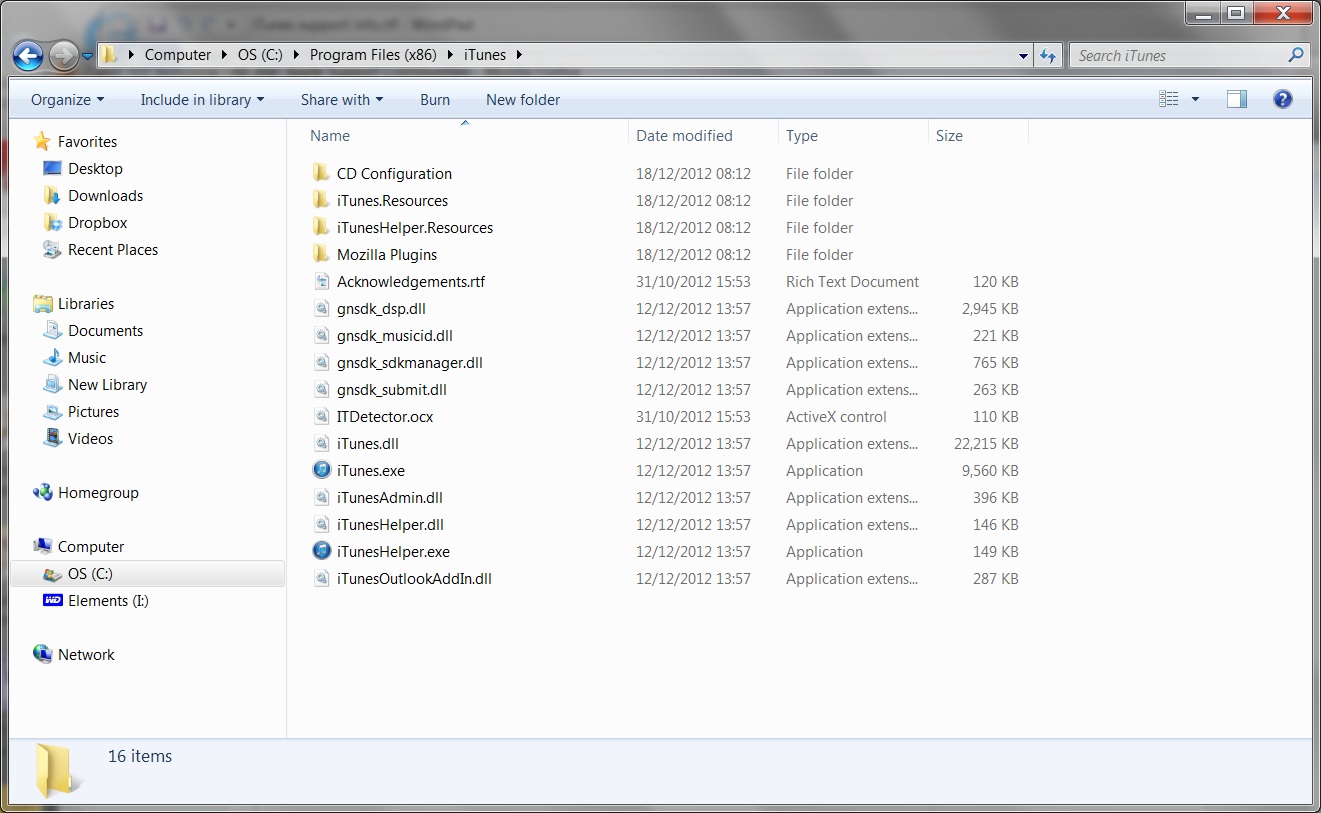Select Libraries in the navigation pane
The width and height of the screenshot is (1321, 813).
(x=86, y=304)
